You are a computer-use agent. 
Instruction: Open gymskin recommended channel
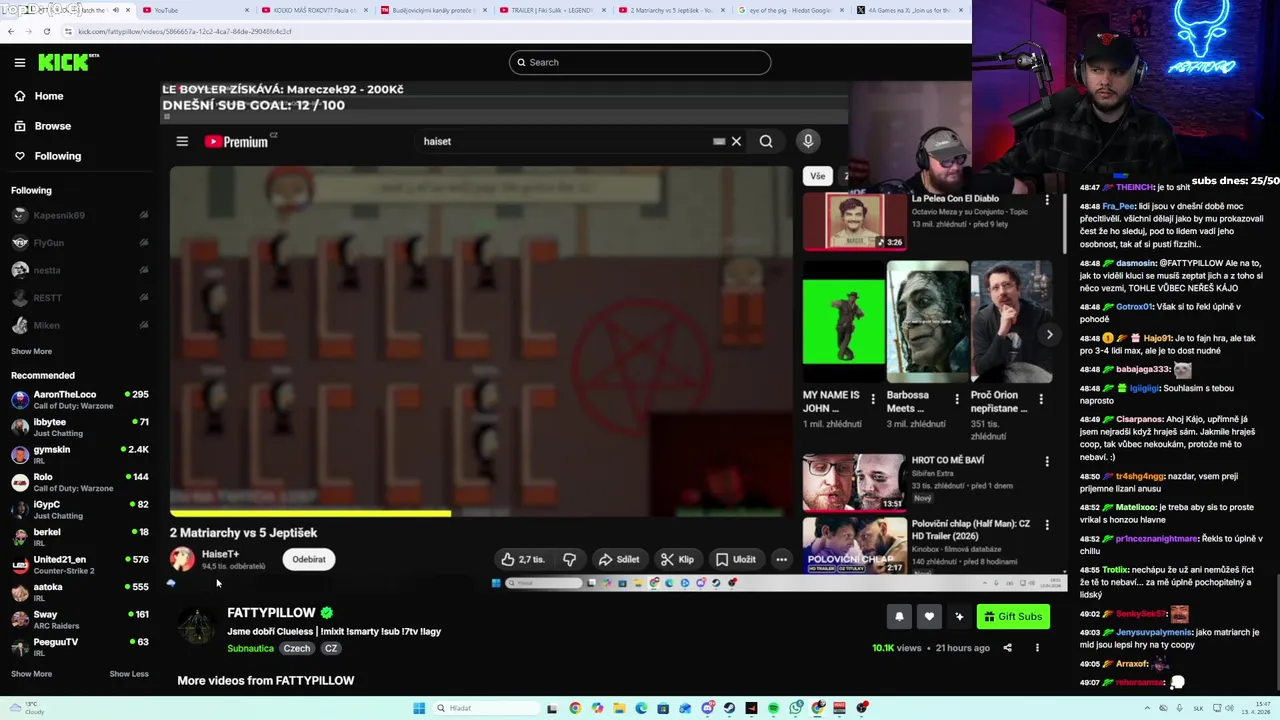[x=79, y=455]
